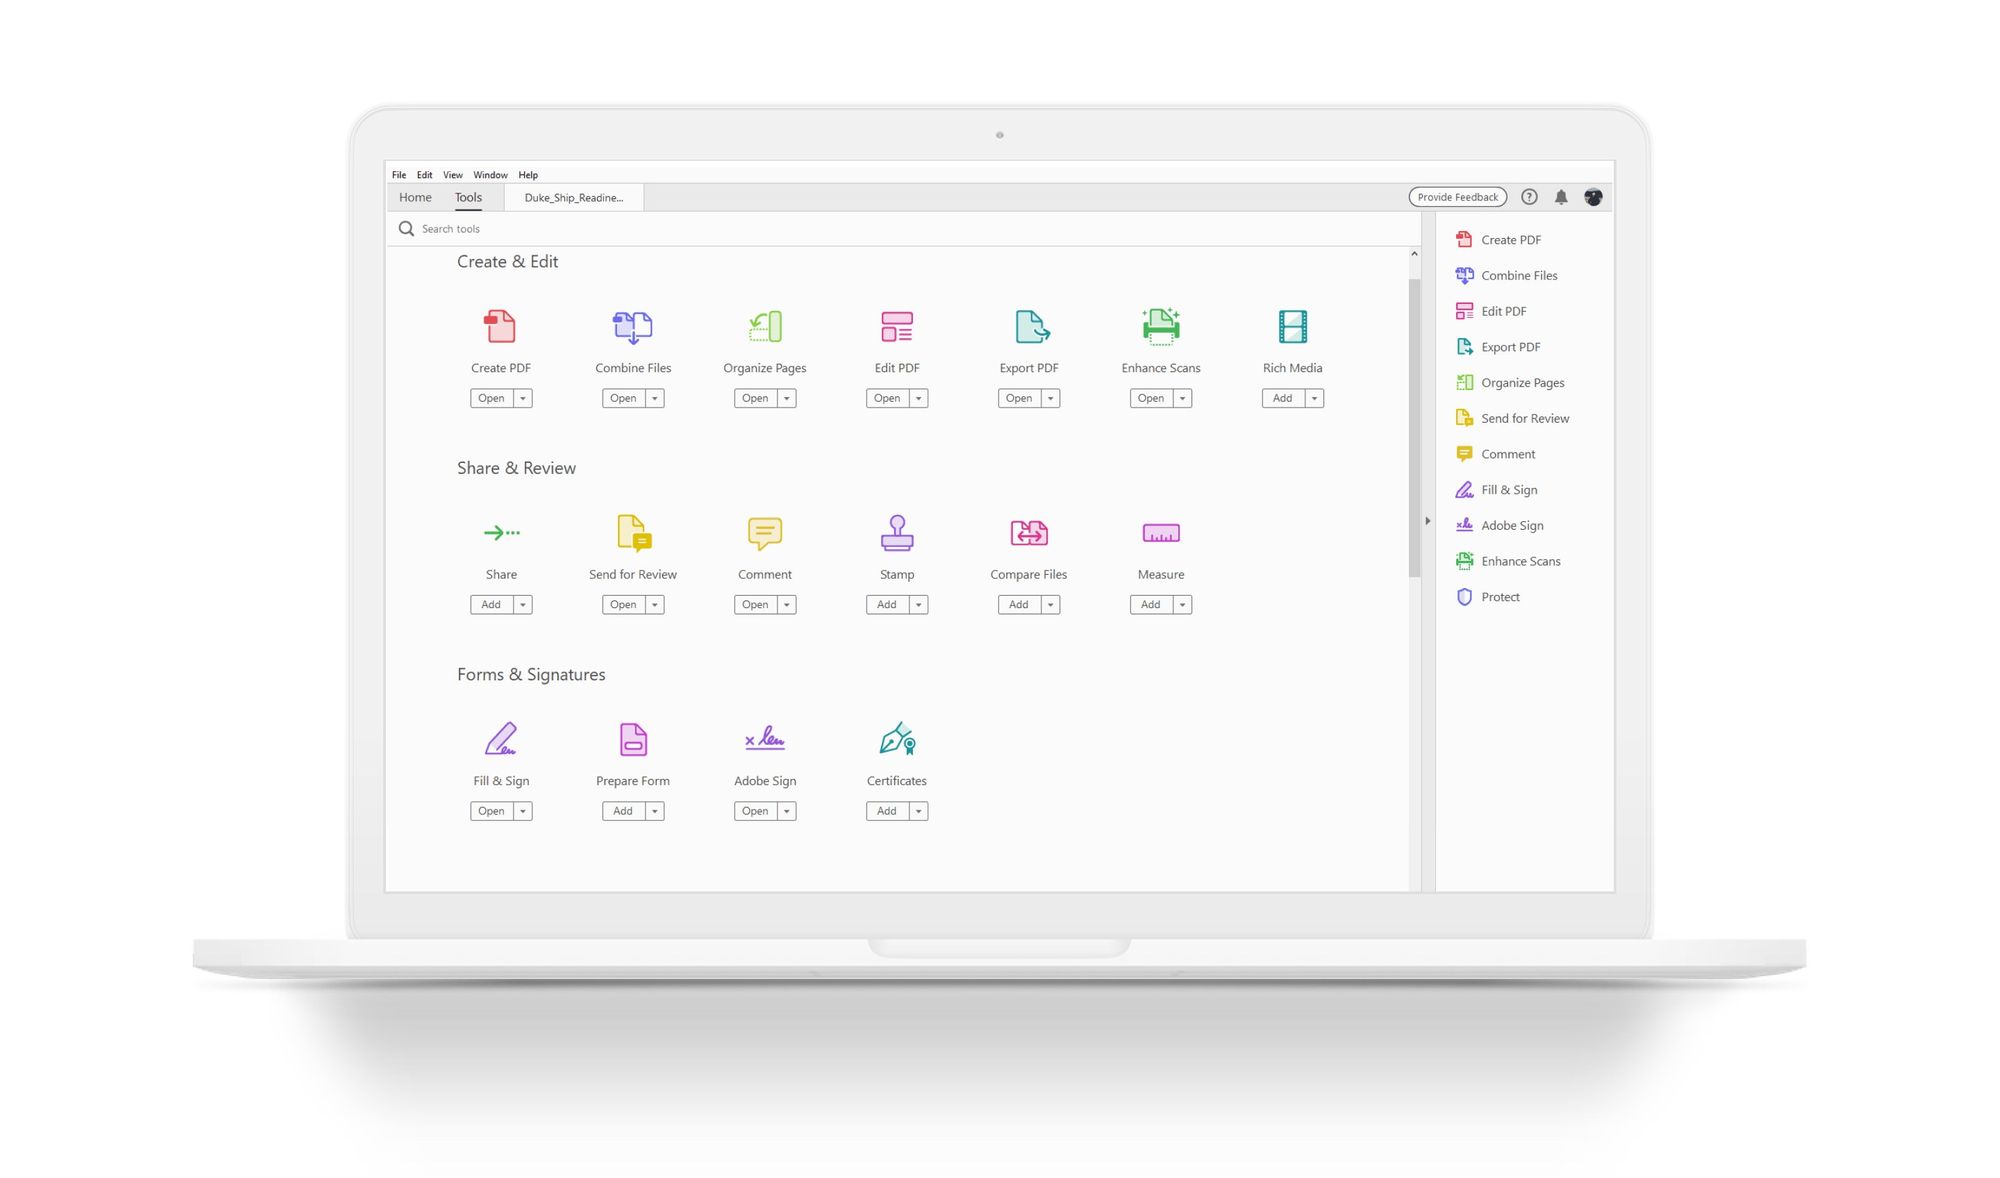Expand the Create PDF dropdown arrow
Viewport: 2000px width, 1178px height.
(520, 397)
